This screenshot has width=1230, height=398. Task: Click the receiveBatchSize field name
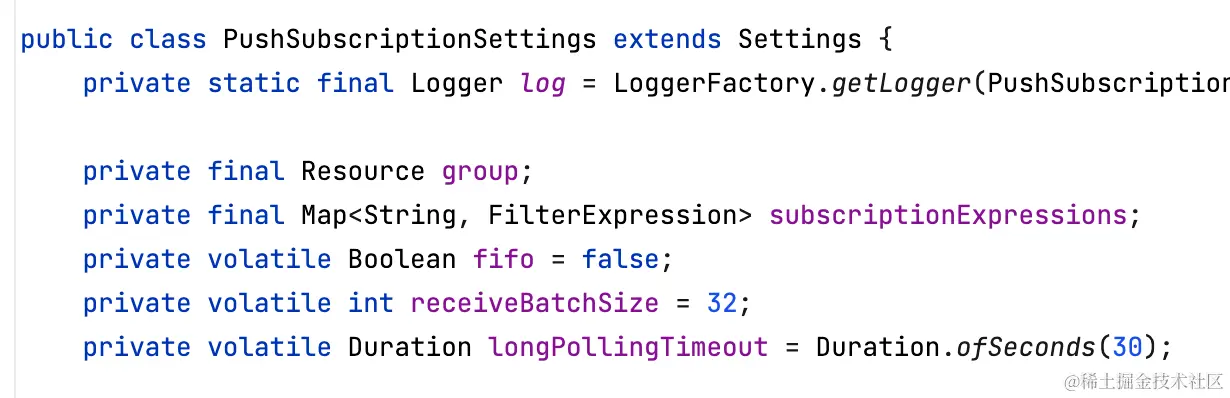pos(535,303)
